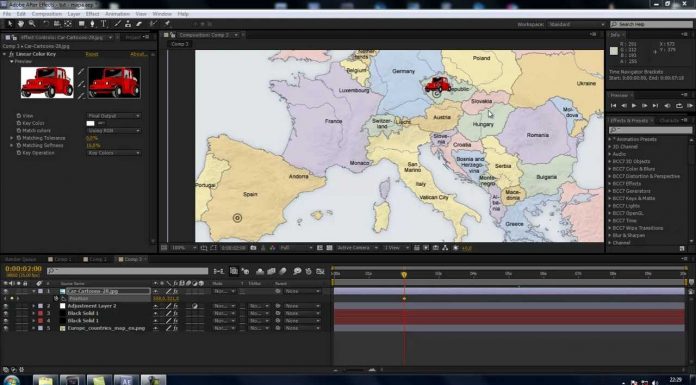Select the Rotation tool

tap(46, 24)
